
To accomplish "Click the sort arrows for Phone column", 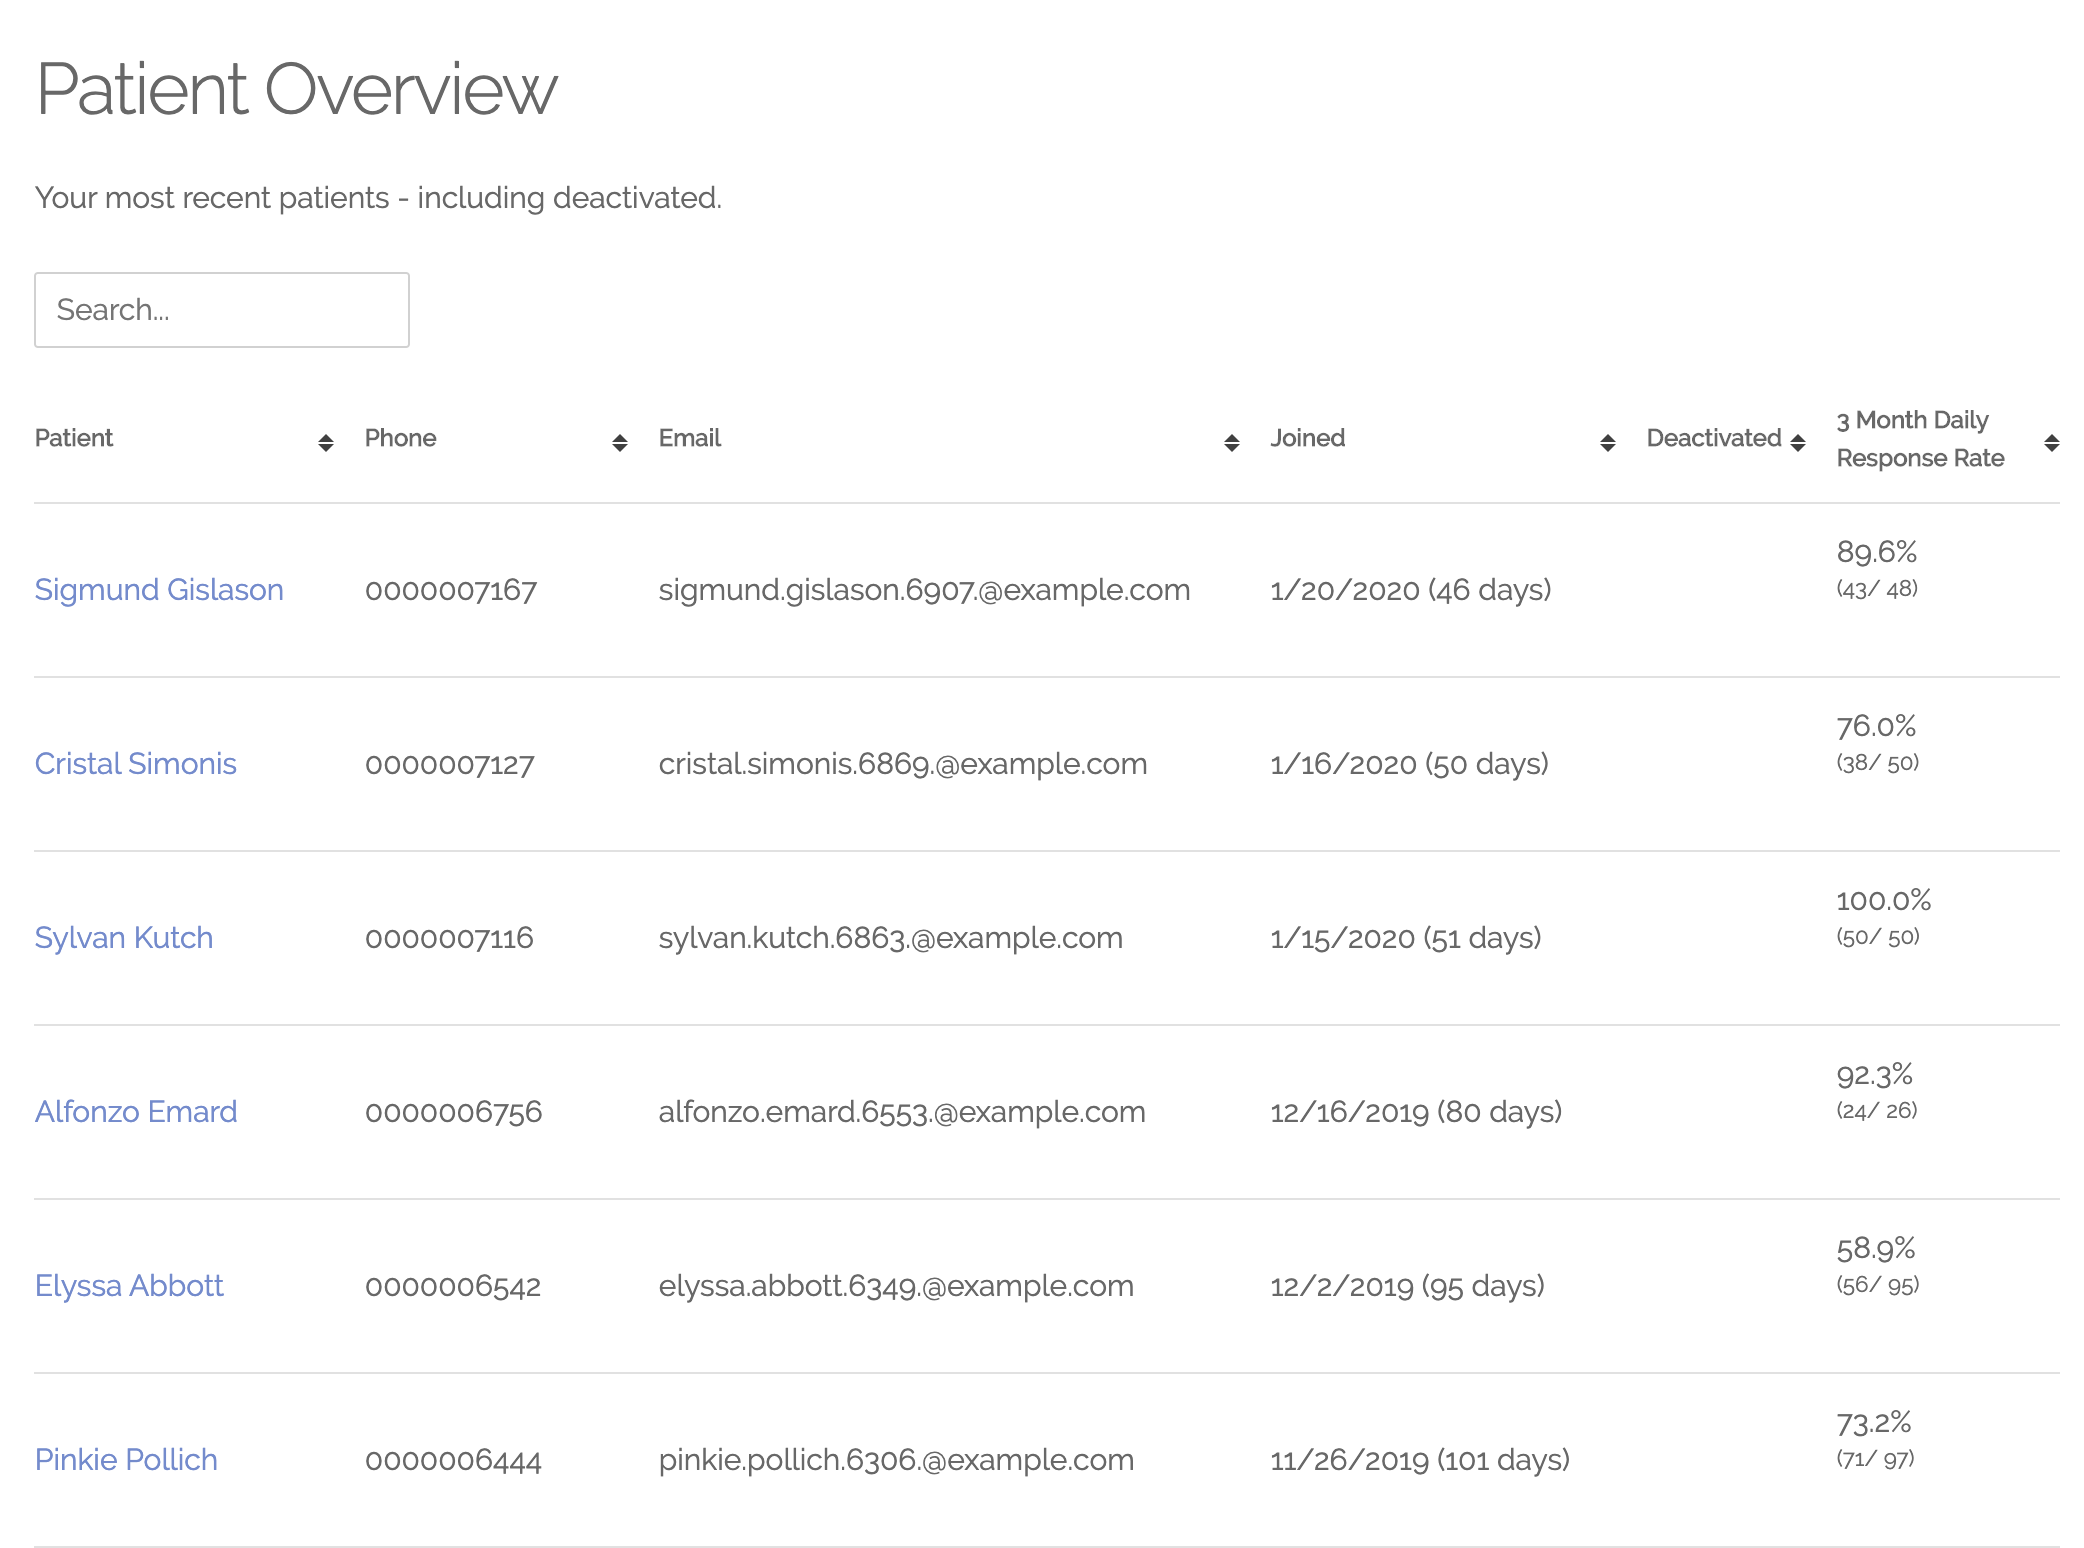I will pyautogui.click(x=620, y=443).
